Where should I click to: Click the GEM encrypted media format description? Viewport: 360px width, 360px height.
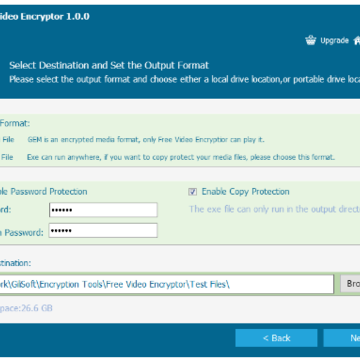(146, 140)
